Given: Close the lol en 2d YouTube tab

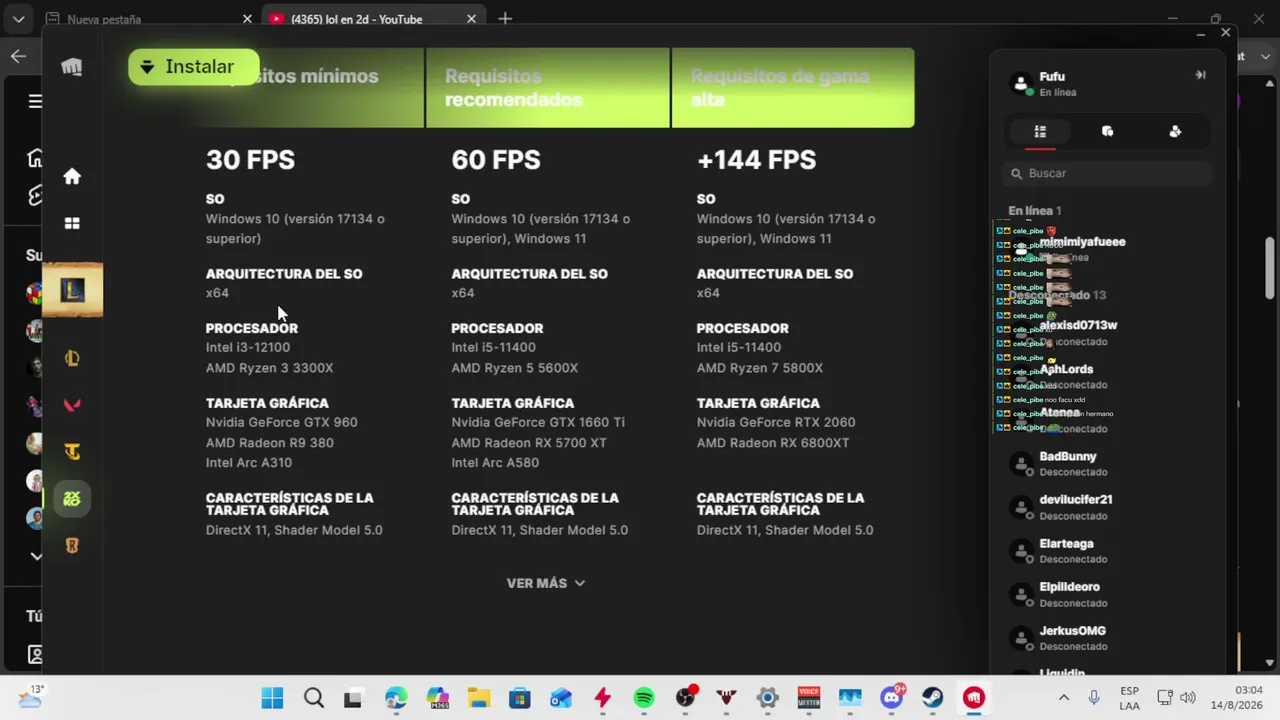Looking at the screenshot, I should point(472,19).
